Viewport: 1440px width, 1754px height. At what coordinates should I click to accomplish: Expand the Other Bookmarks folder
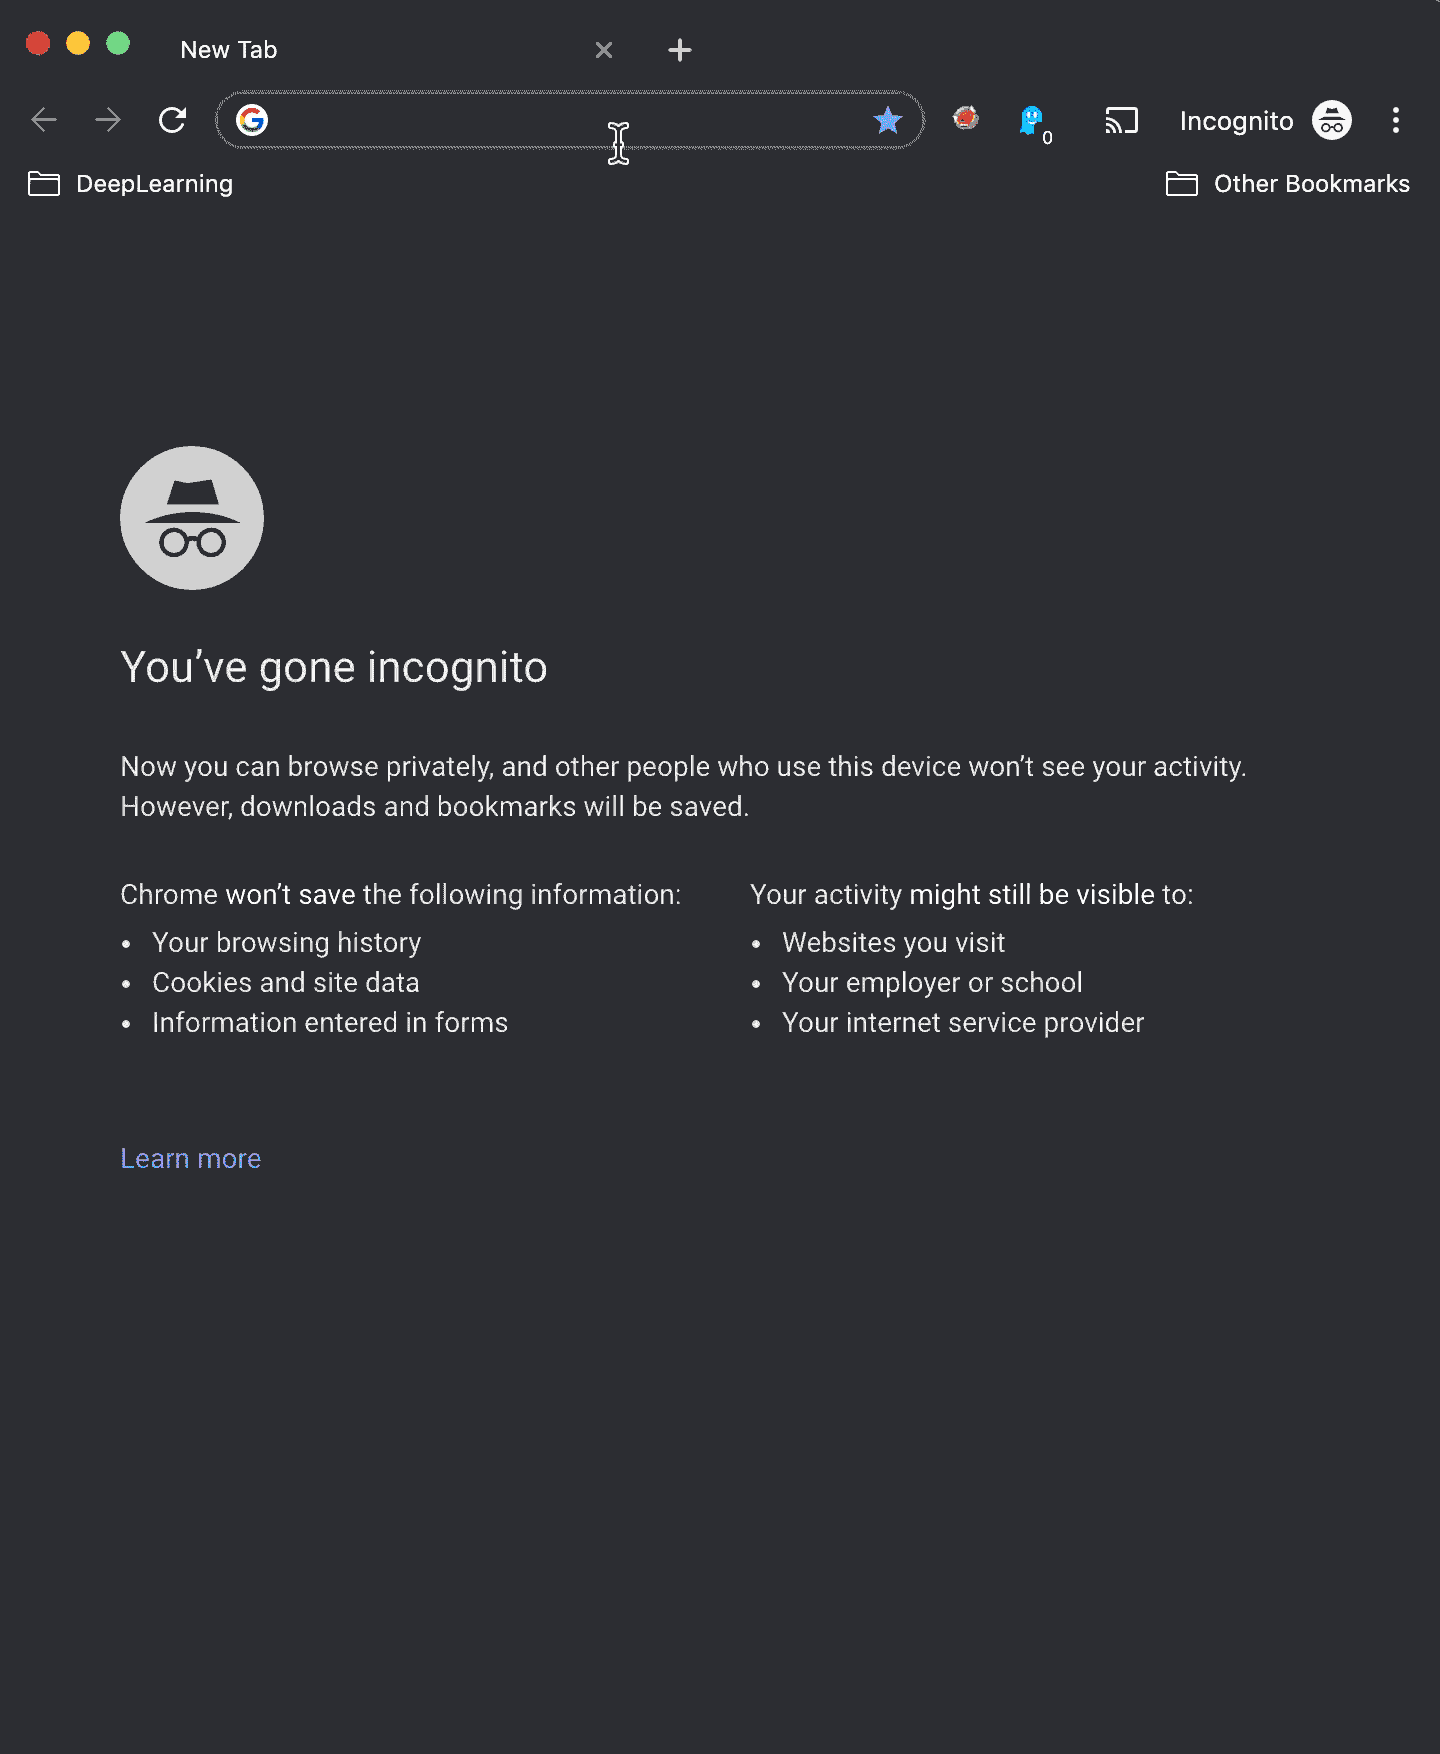(1288, 184)
